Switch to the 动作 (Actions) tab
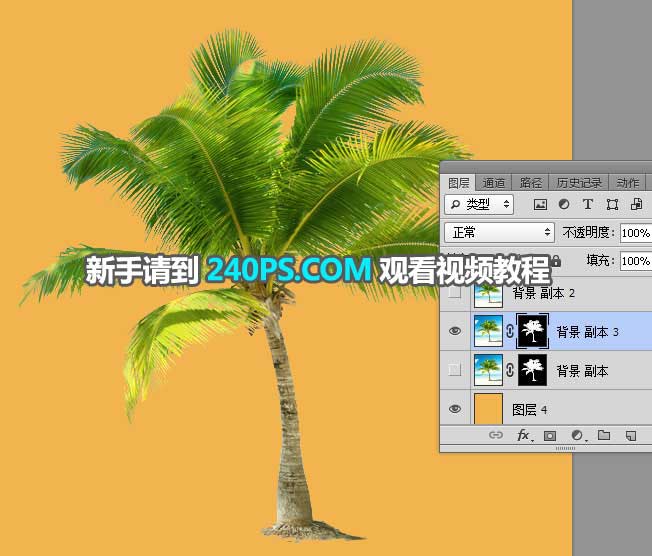The image size is (652, 556). (627, 183)
